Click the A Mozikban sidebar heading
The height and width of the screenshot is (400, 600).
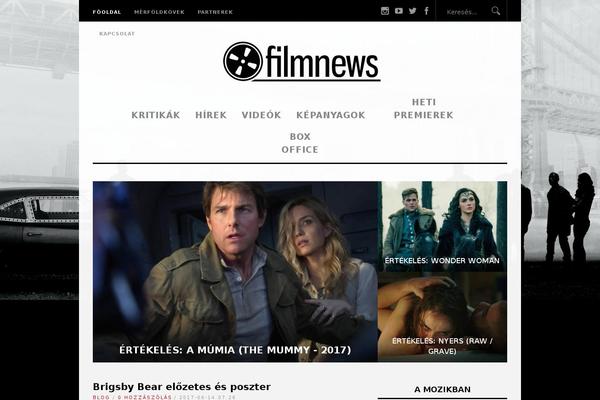click(442, 389)
